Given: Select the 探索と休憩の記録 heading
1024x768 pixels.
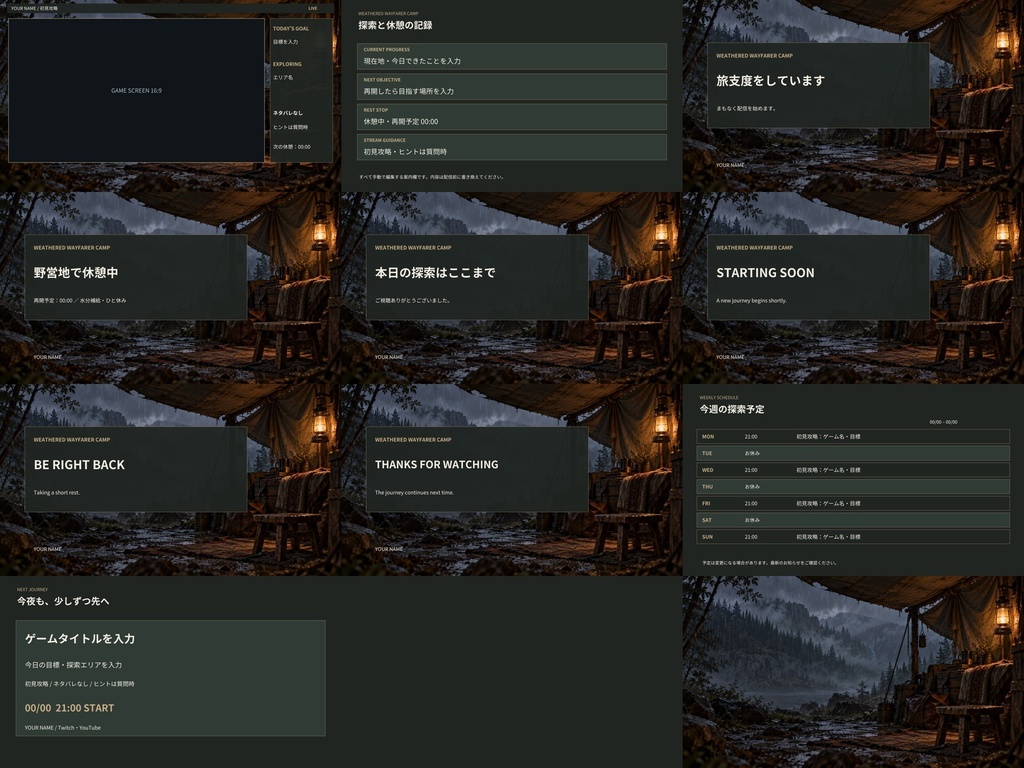Looking at the screenshot, I should pos(395,25).
